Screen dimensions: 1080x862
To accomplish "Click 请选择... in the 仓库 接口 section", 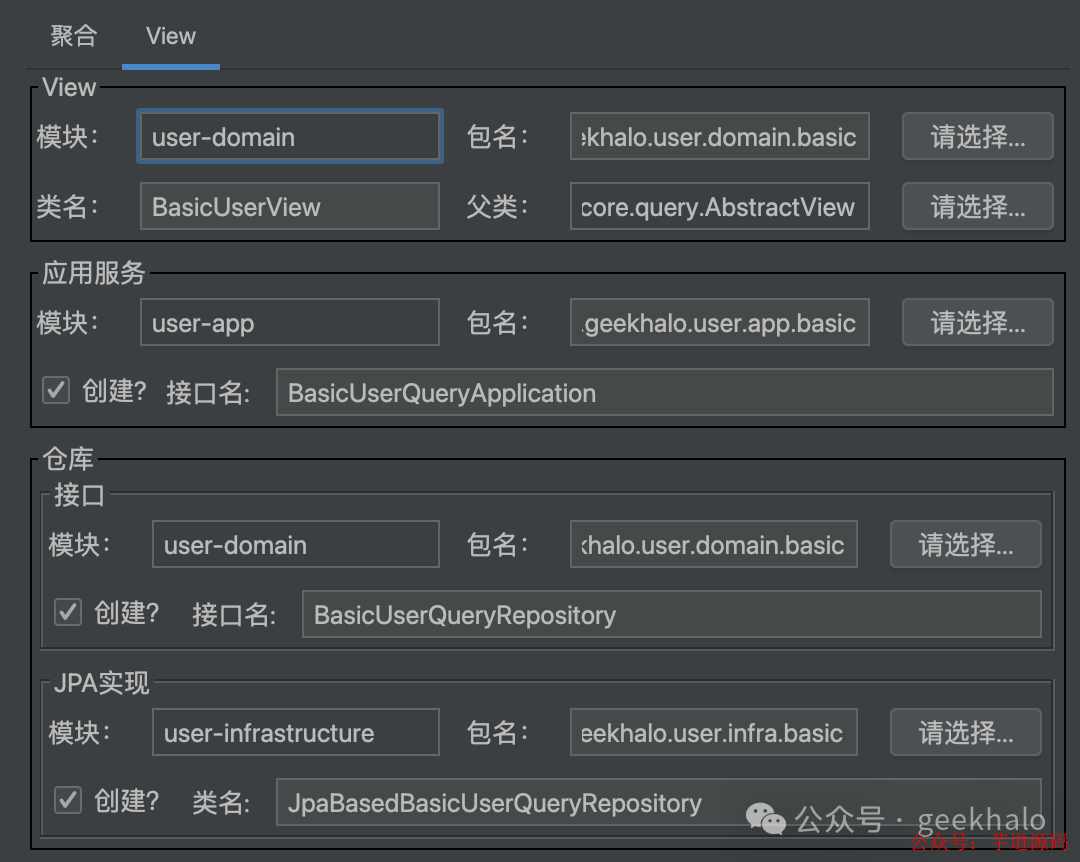I will pyautogui.click(x=966, y=544).
